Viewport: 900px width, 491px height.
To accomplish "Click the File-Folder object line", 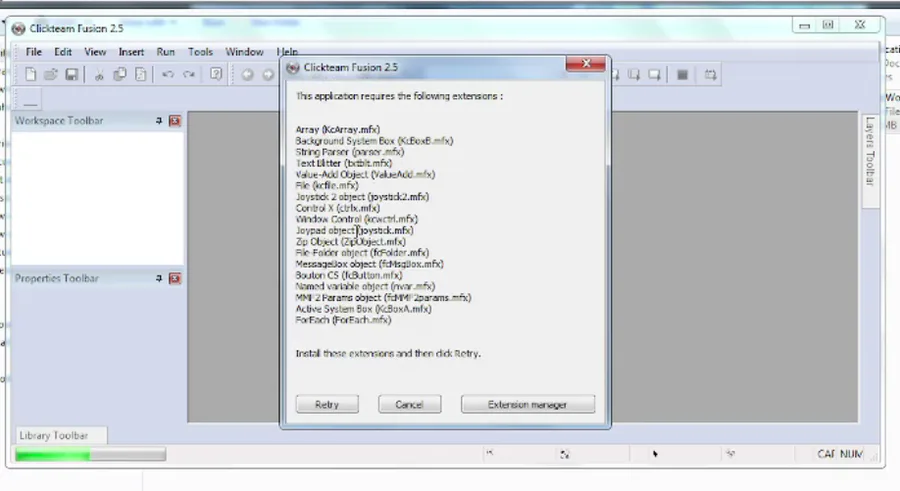I will click(362, 253).
